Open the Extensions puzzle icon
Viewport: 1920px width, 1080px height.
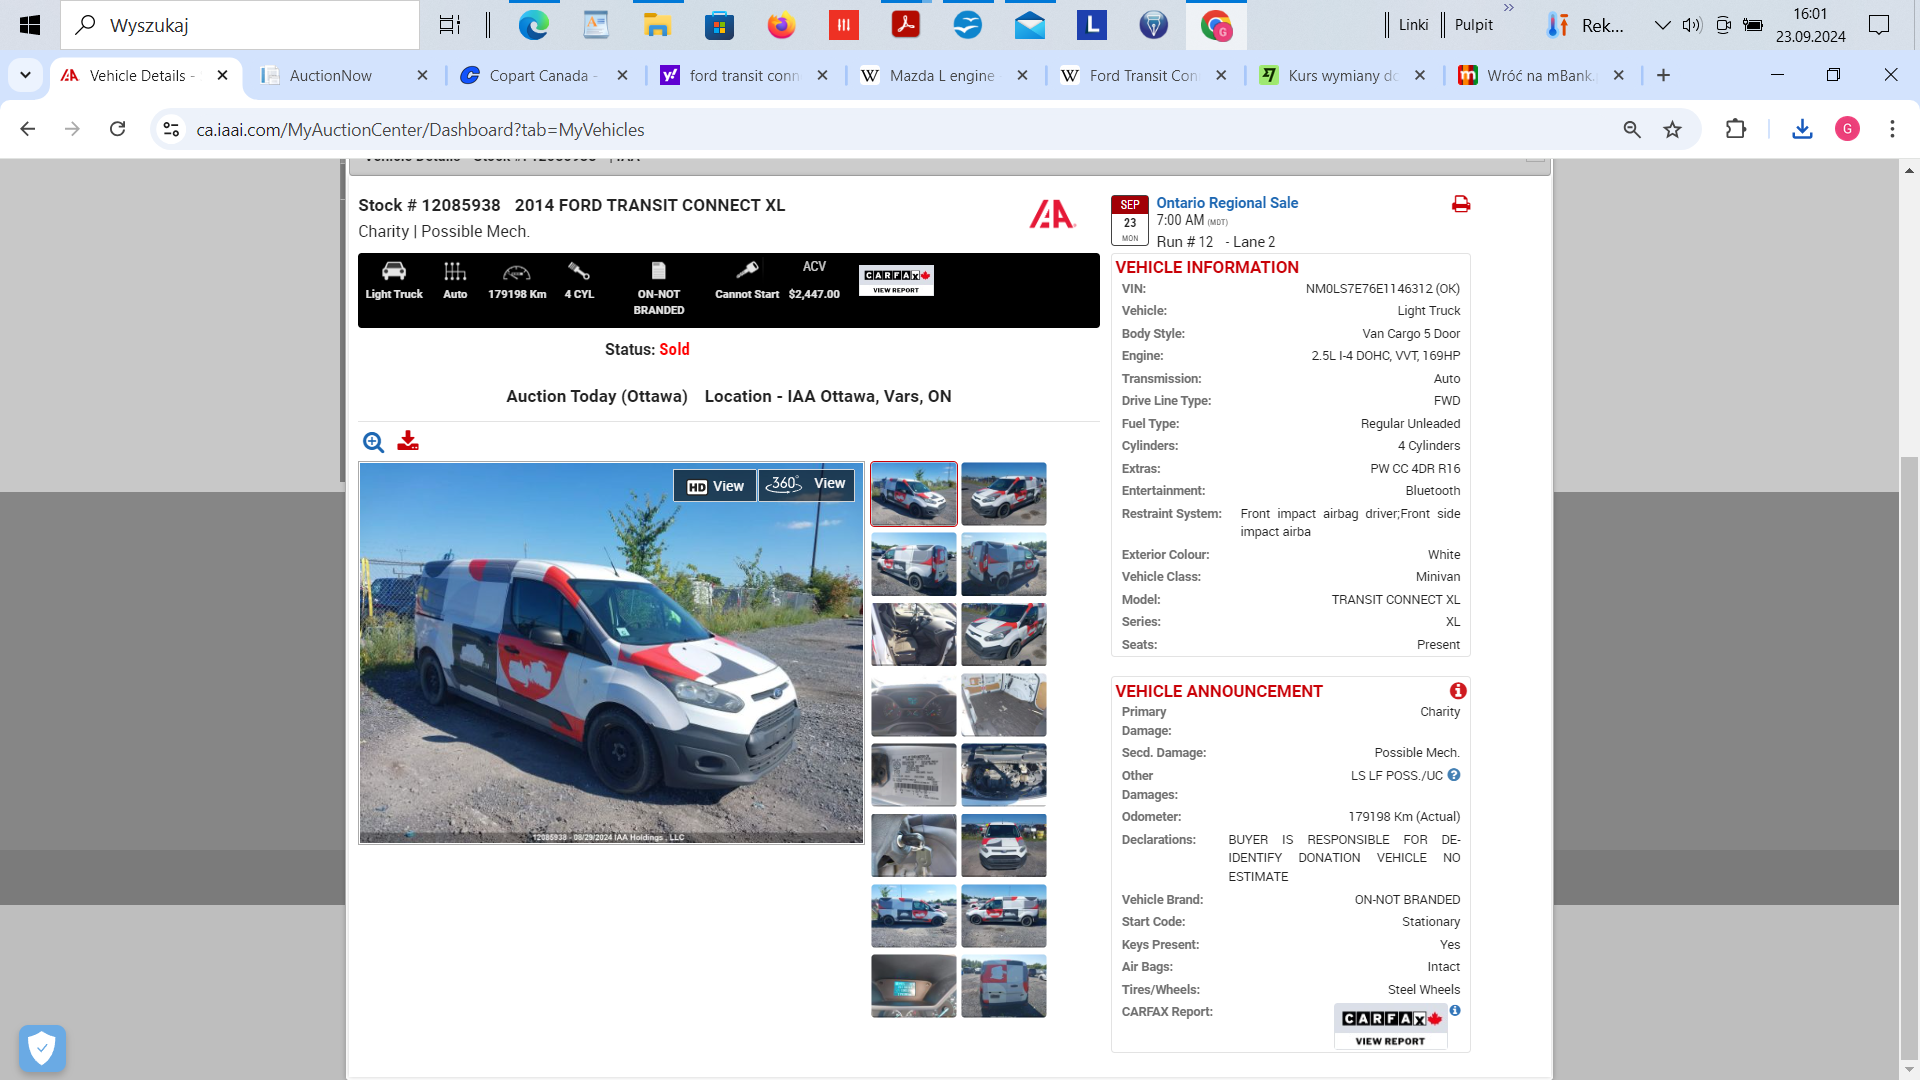point(1736,129)
